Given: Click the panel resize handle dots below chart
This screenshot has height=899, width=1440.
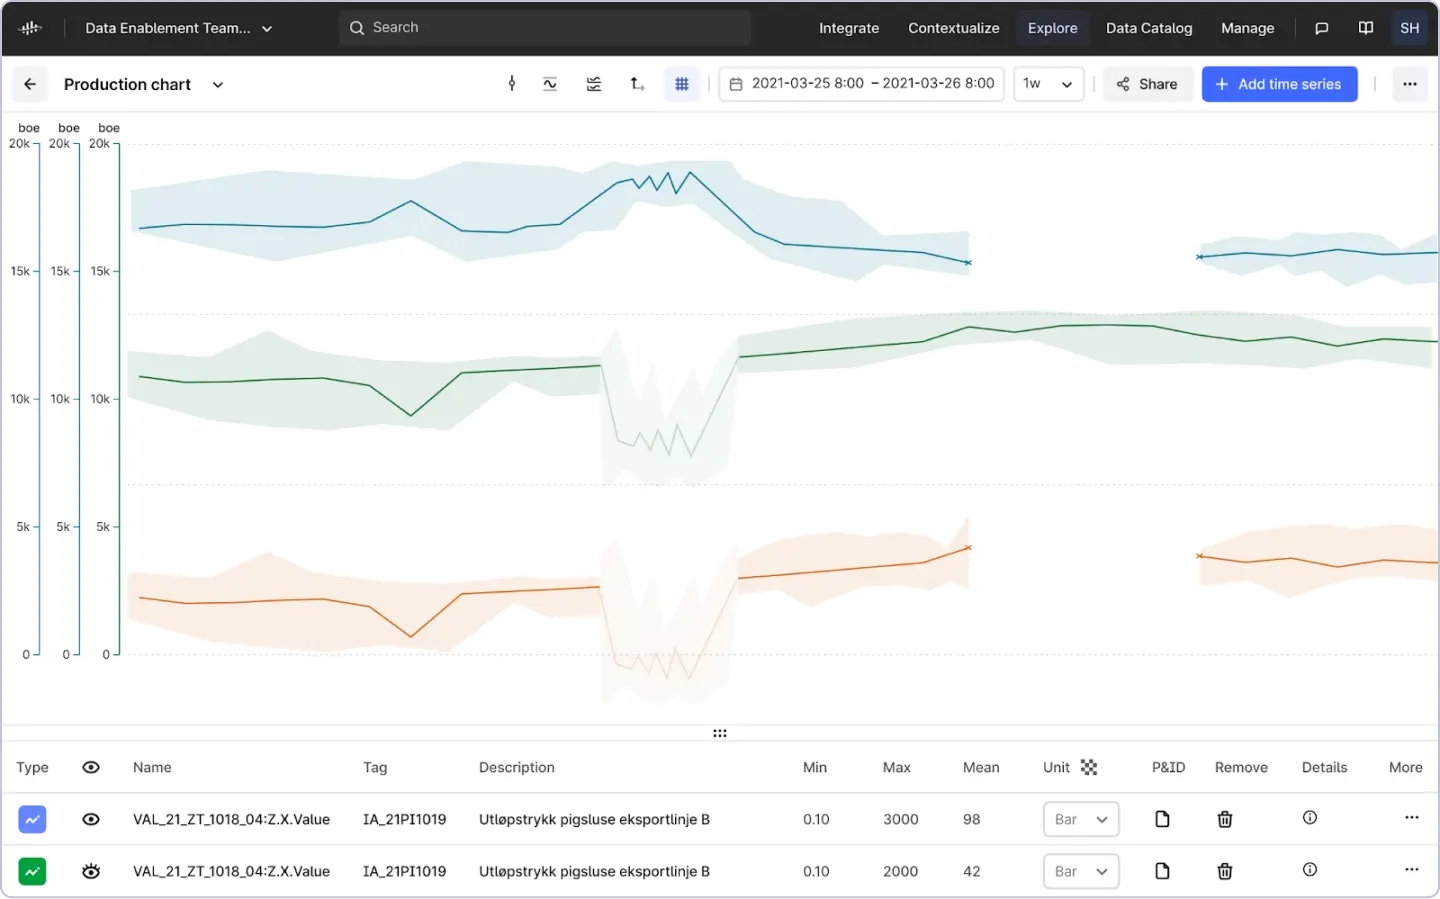Looking at the screenshot, I should [x=720, y=733].
